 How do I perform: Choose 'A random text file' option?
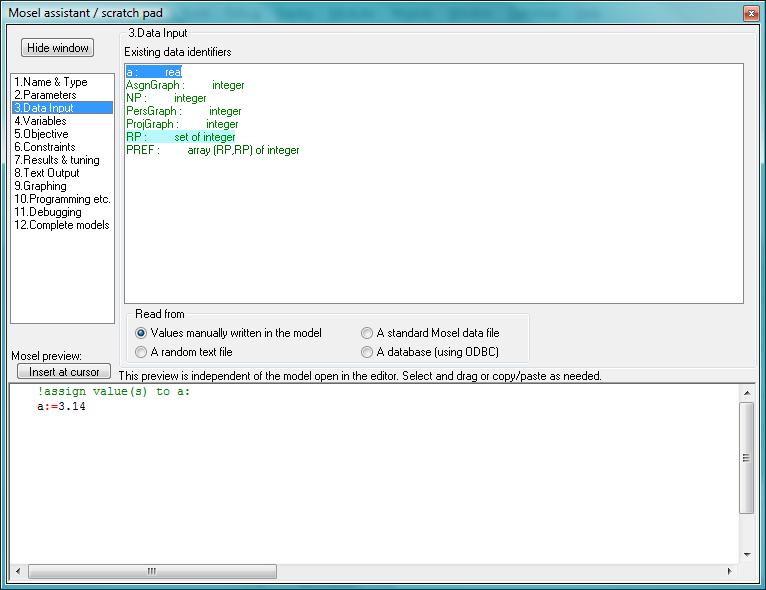coord(141,352)
